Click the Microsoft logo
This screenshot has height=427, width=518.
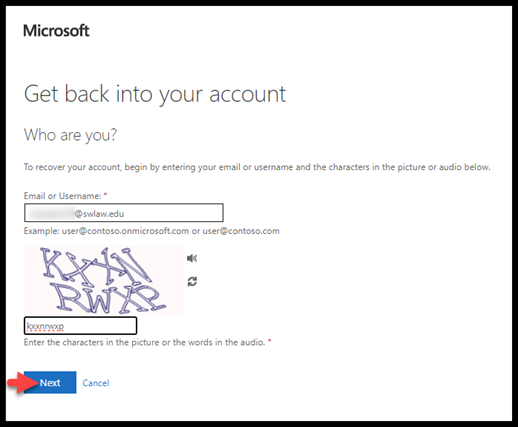point(56,31)
